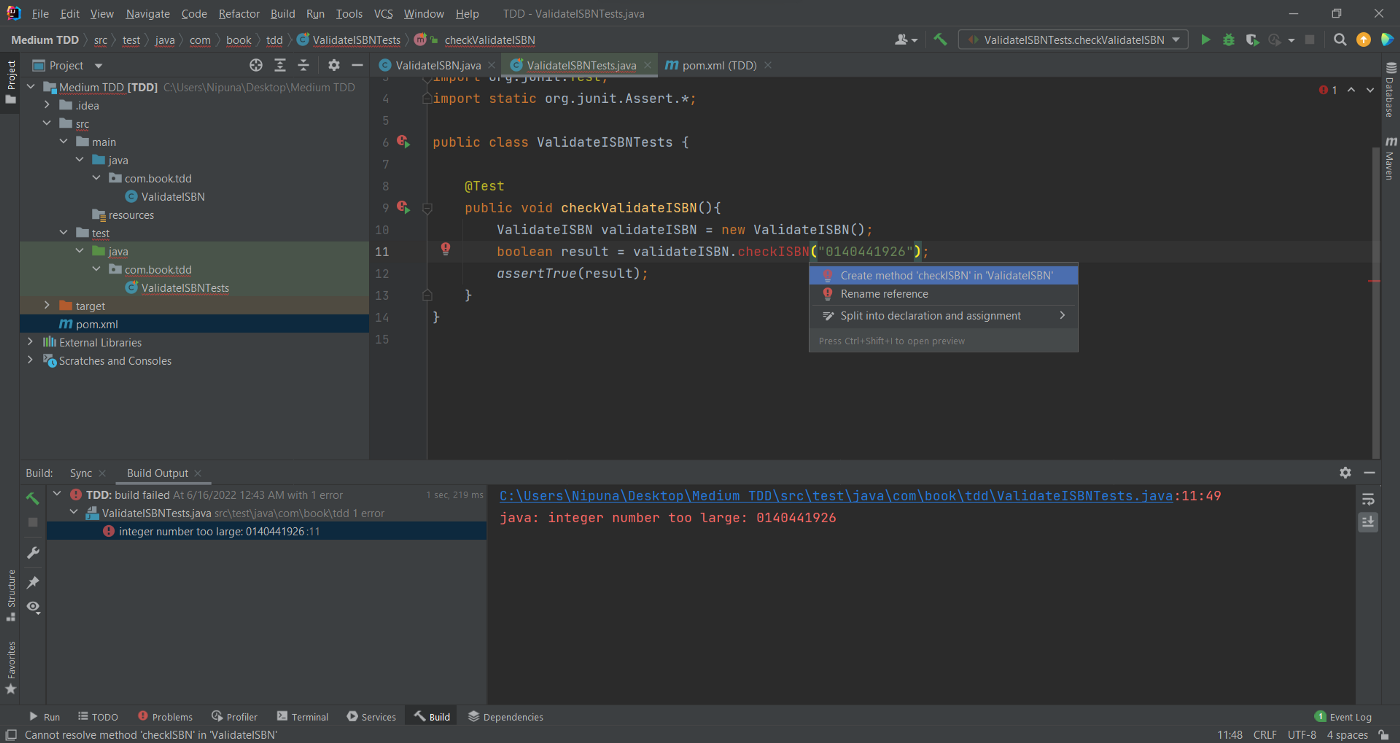Select Create method 'checkISBN' in 'ValidateISBN'
The image size is (1400, 743).
click(x=945, y=275)
